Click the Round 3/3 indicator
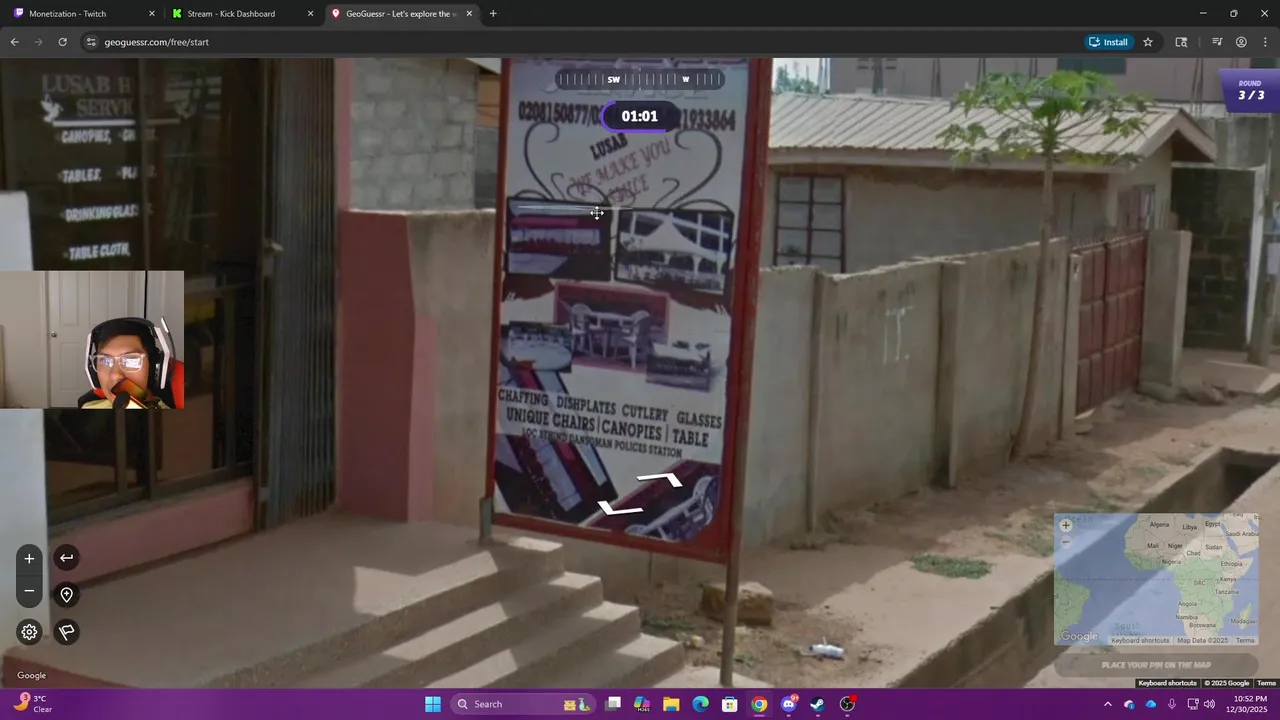 click(1250, 90)
